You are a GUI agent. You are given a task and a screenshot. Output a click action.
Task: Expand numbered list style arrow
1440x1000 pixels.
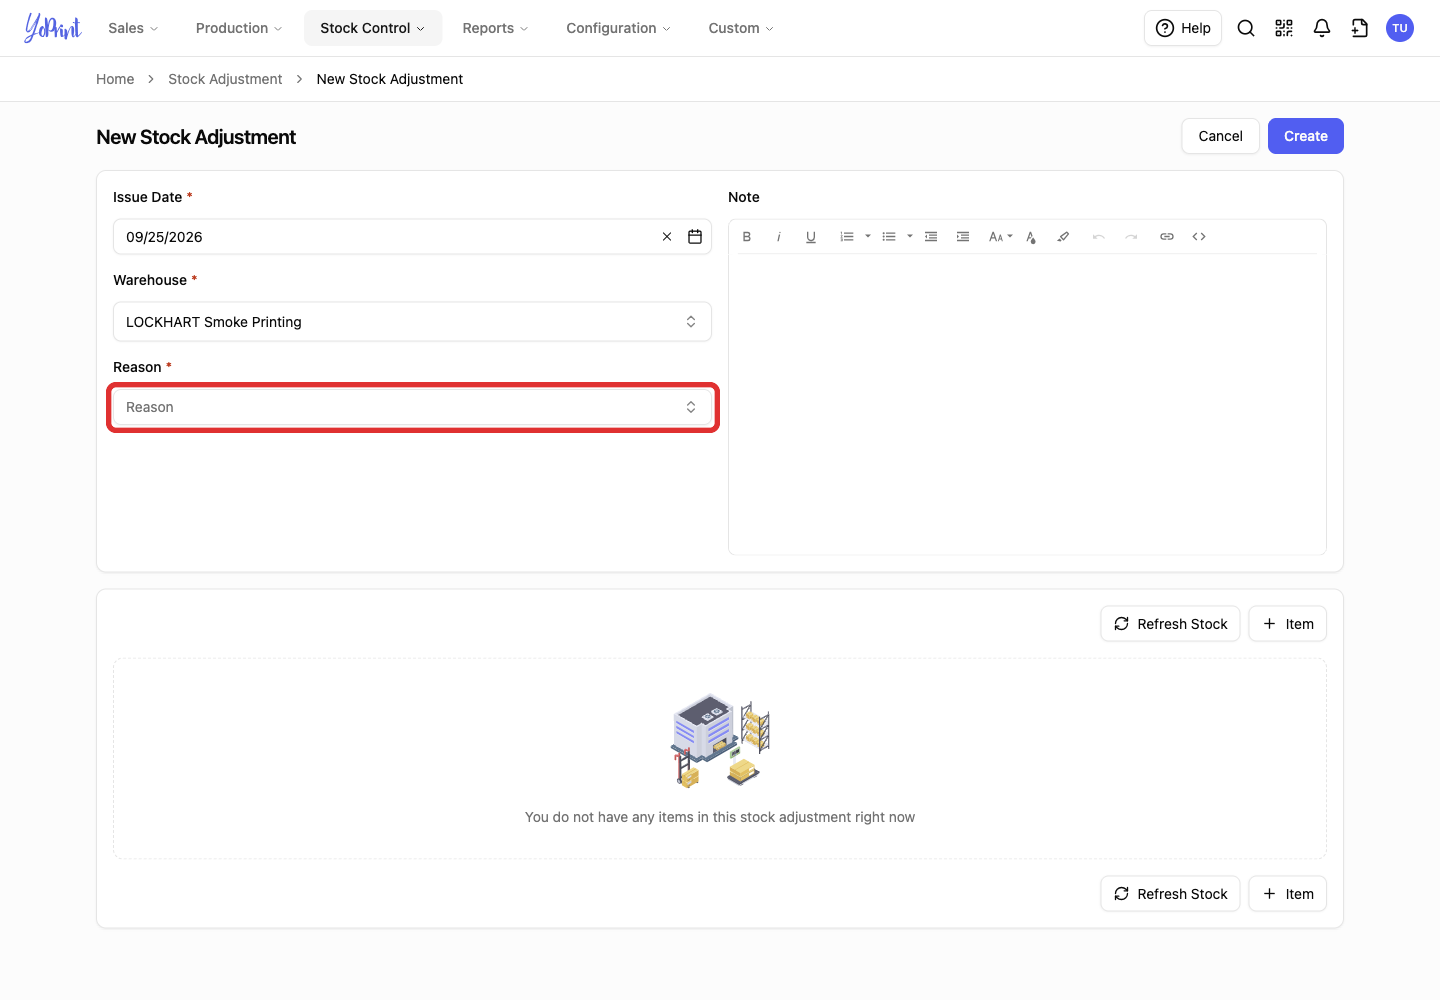pos(868,237)
